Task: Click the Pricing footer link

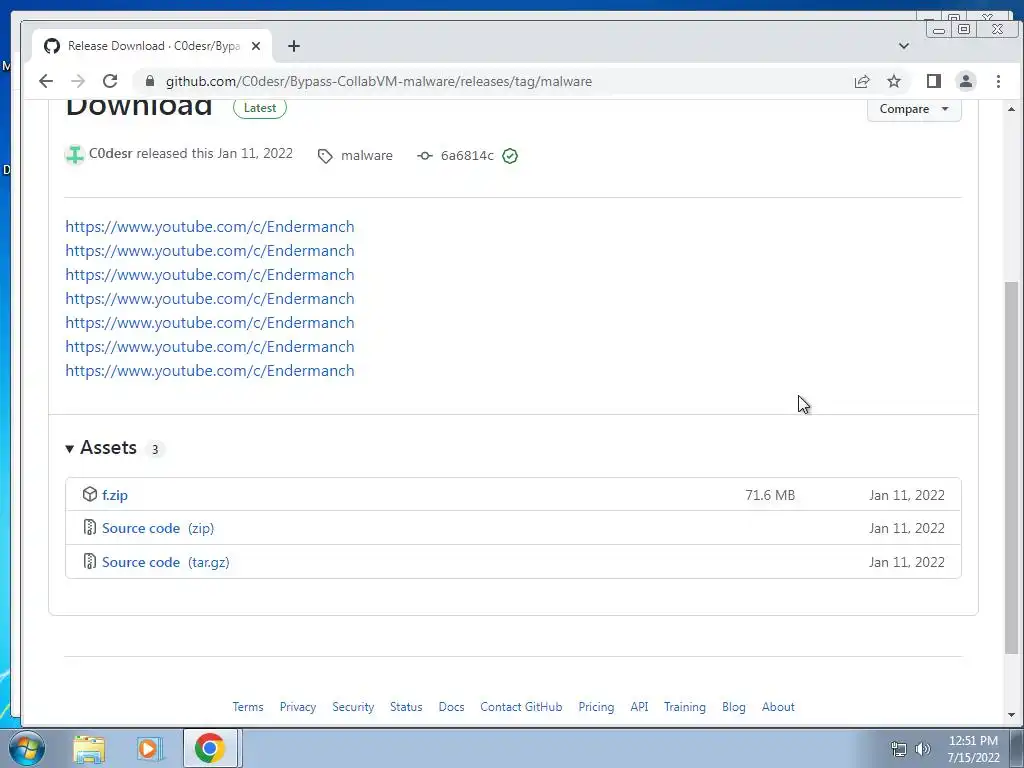Action: pos(596,707)
